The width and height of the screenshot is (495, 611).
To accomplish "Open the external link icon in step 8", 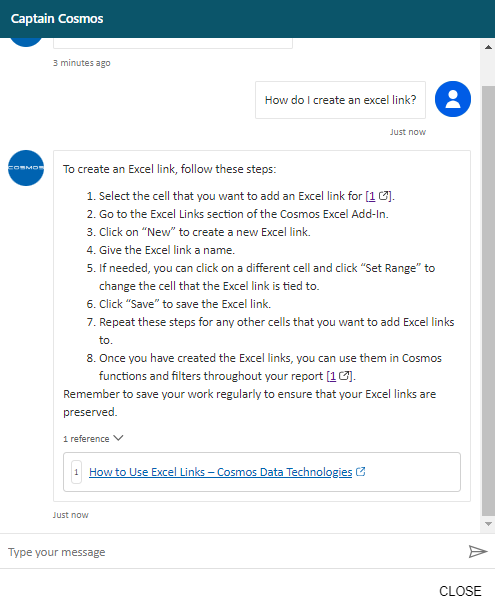I will 344,376.
